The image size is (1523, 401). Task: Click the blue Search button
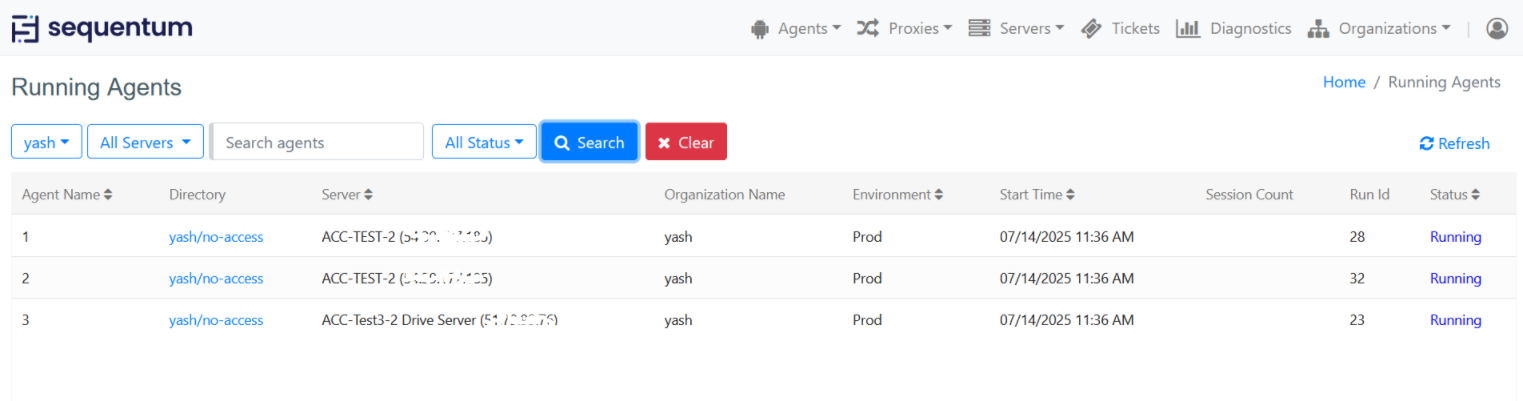(589, 142)
